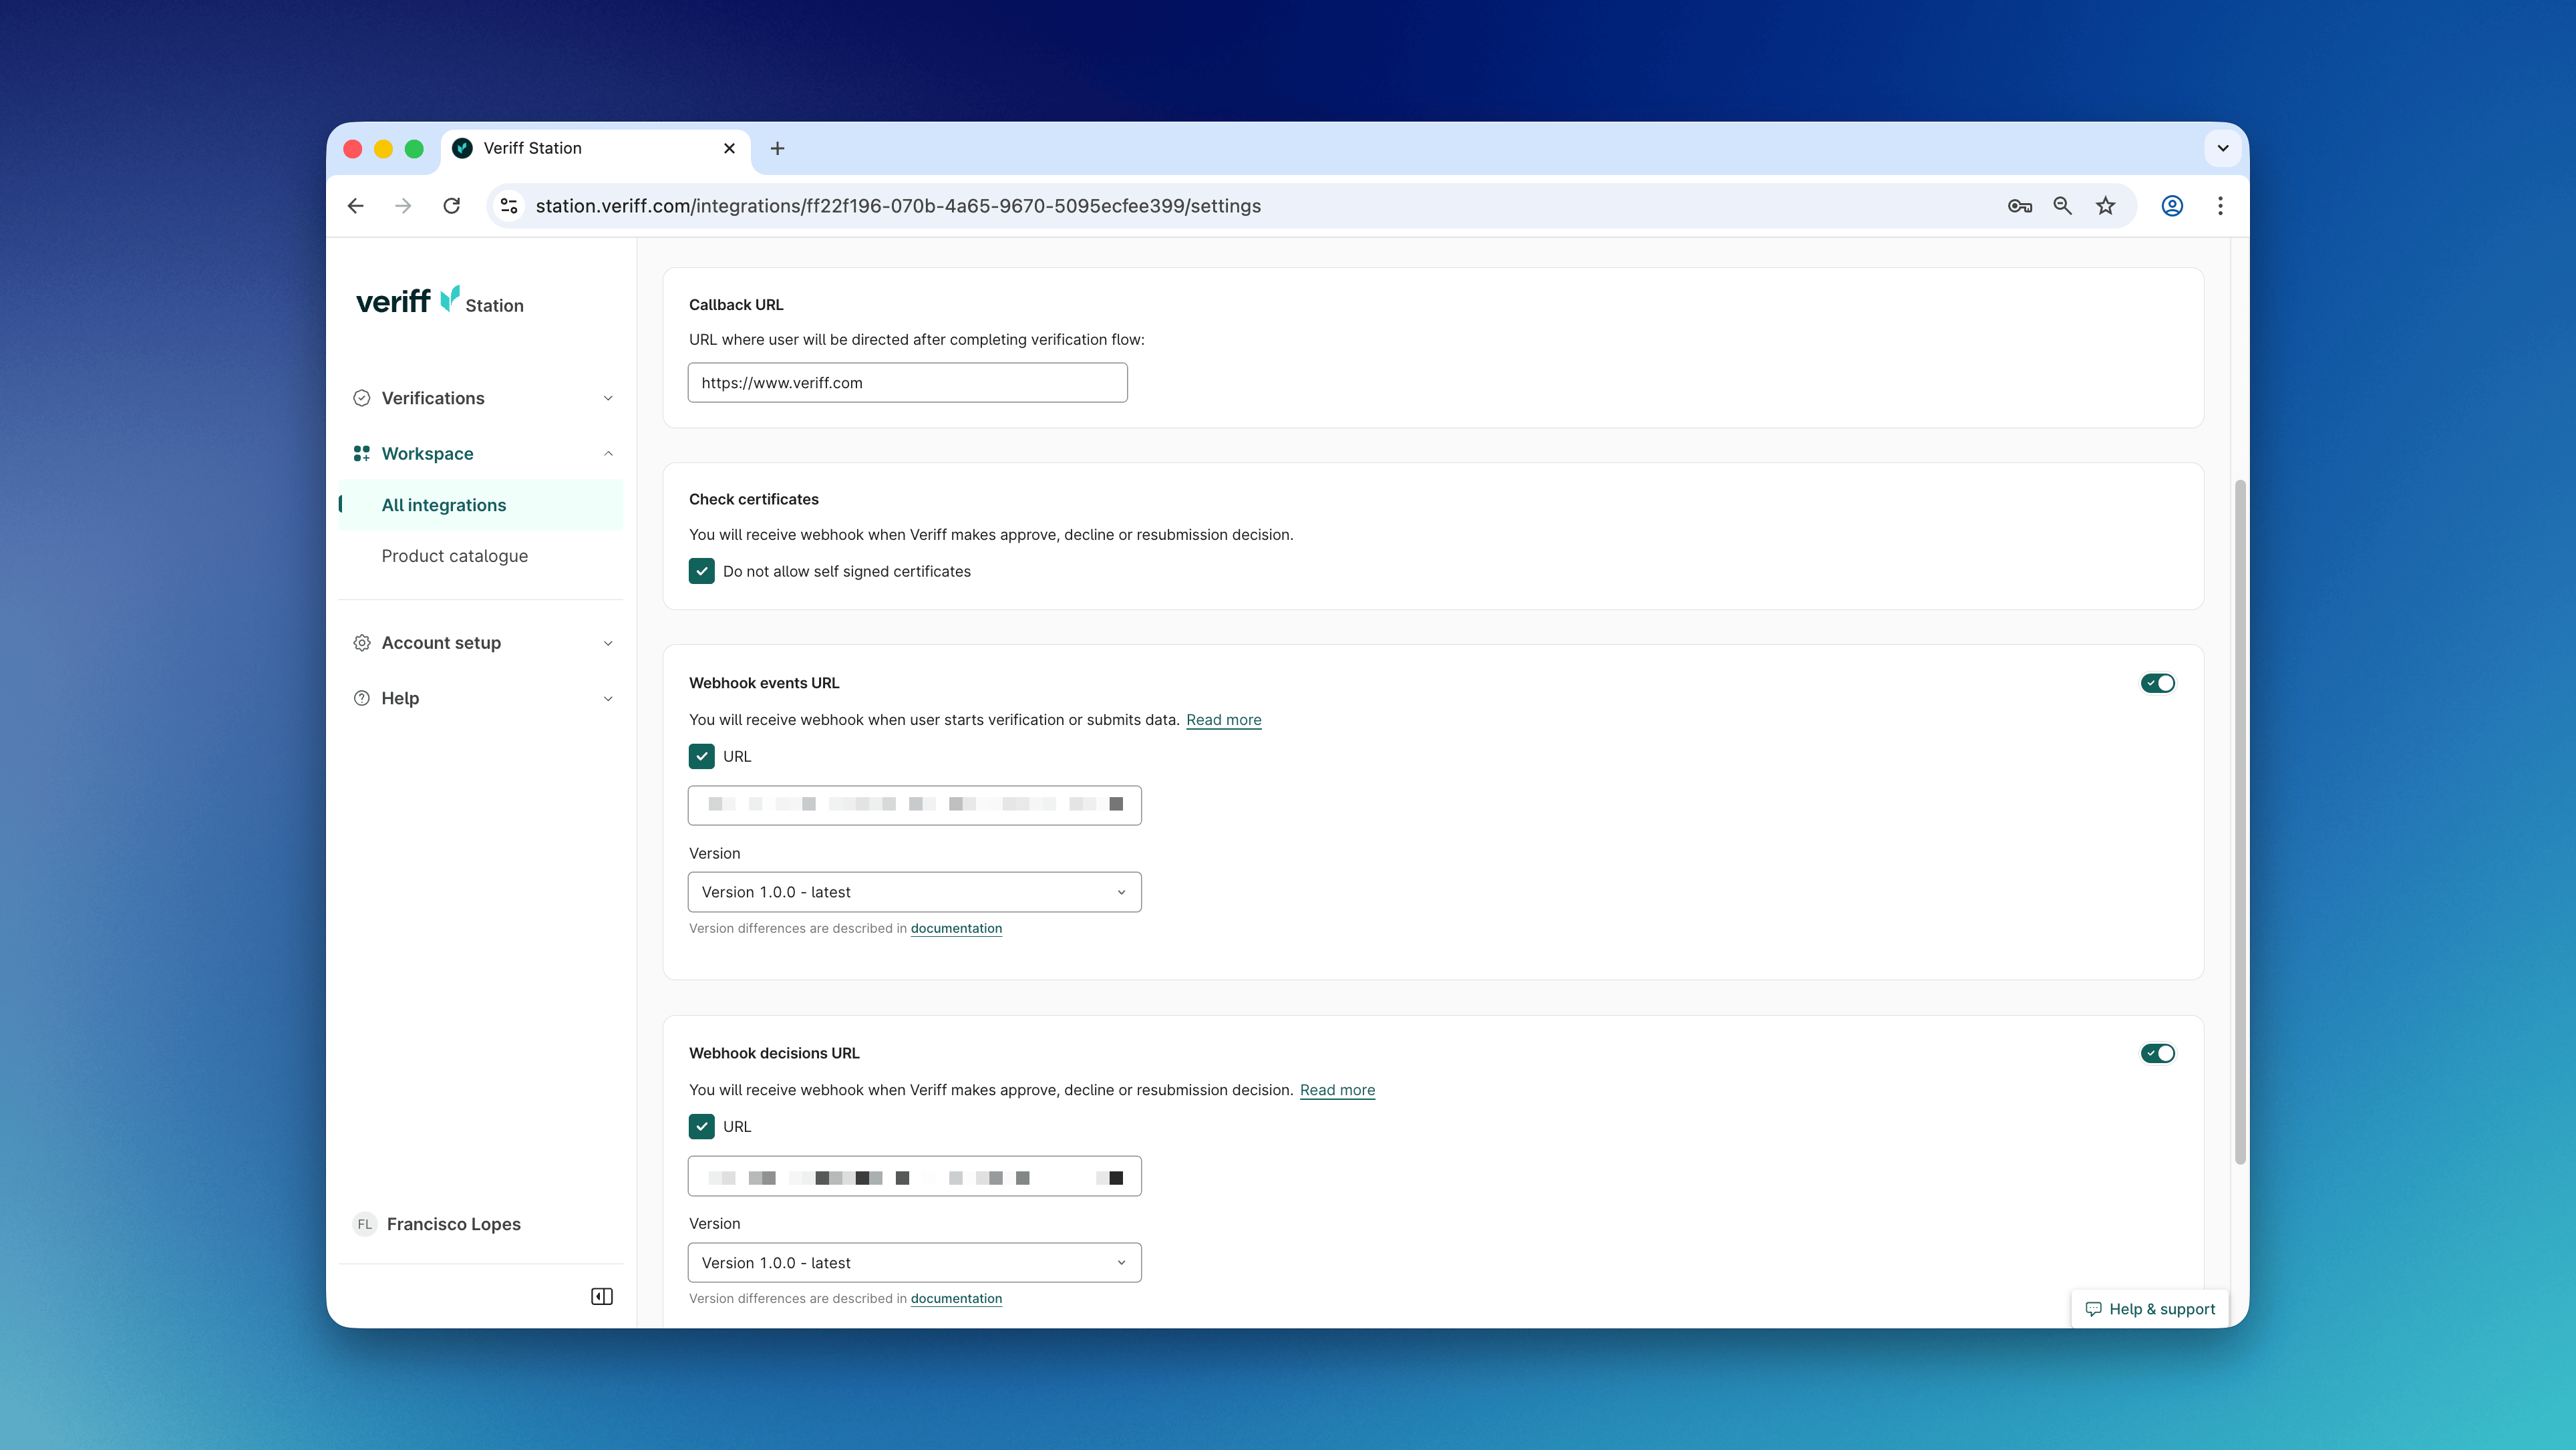Expand the Account setup chevron
Screen dimensions: 2576x1450
608,643
